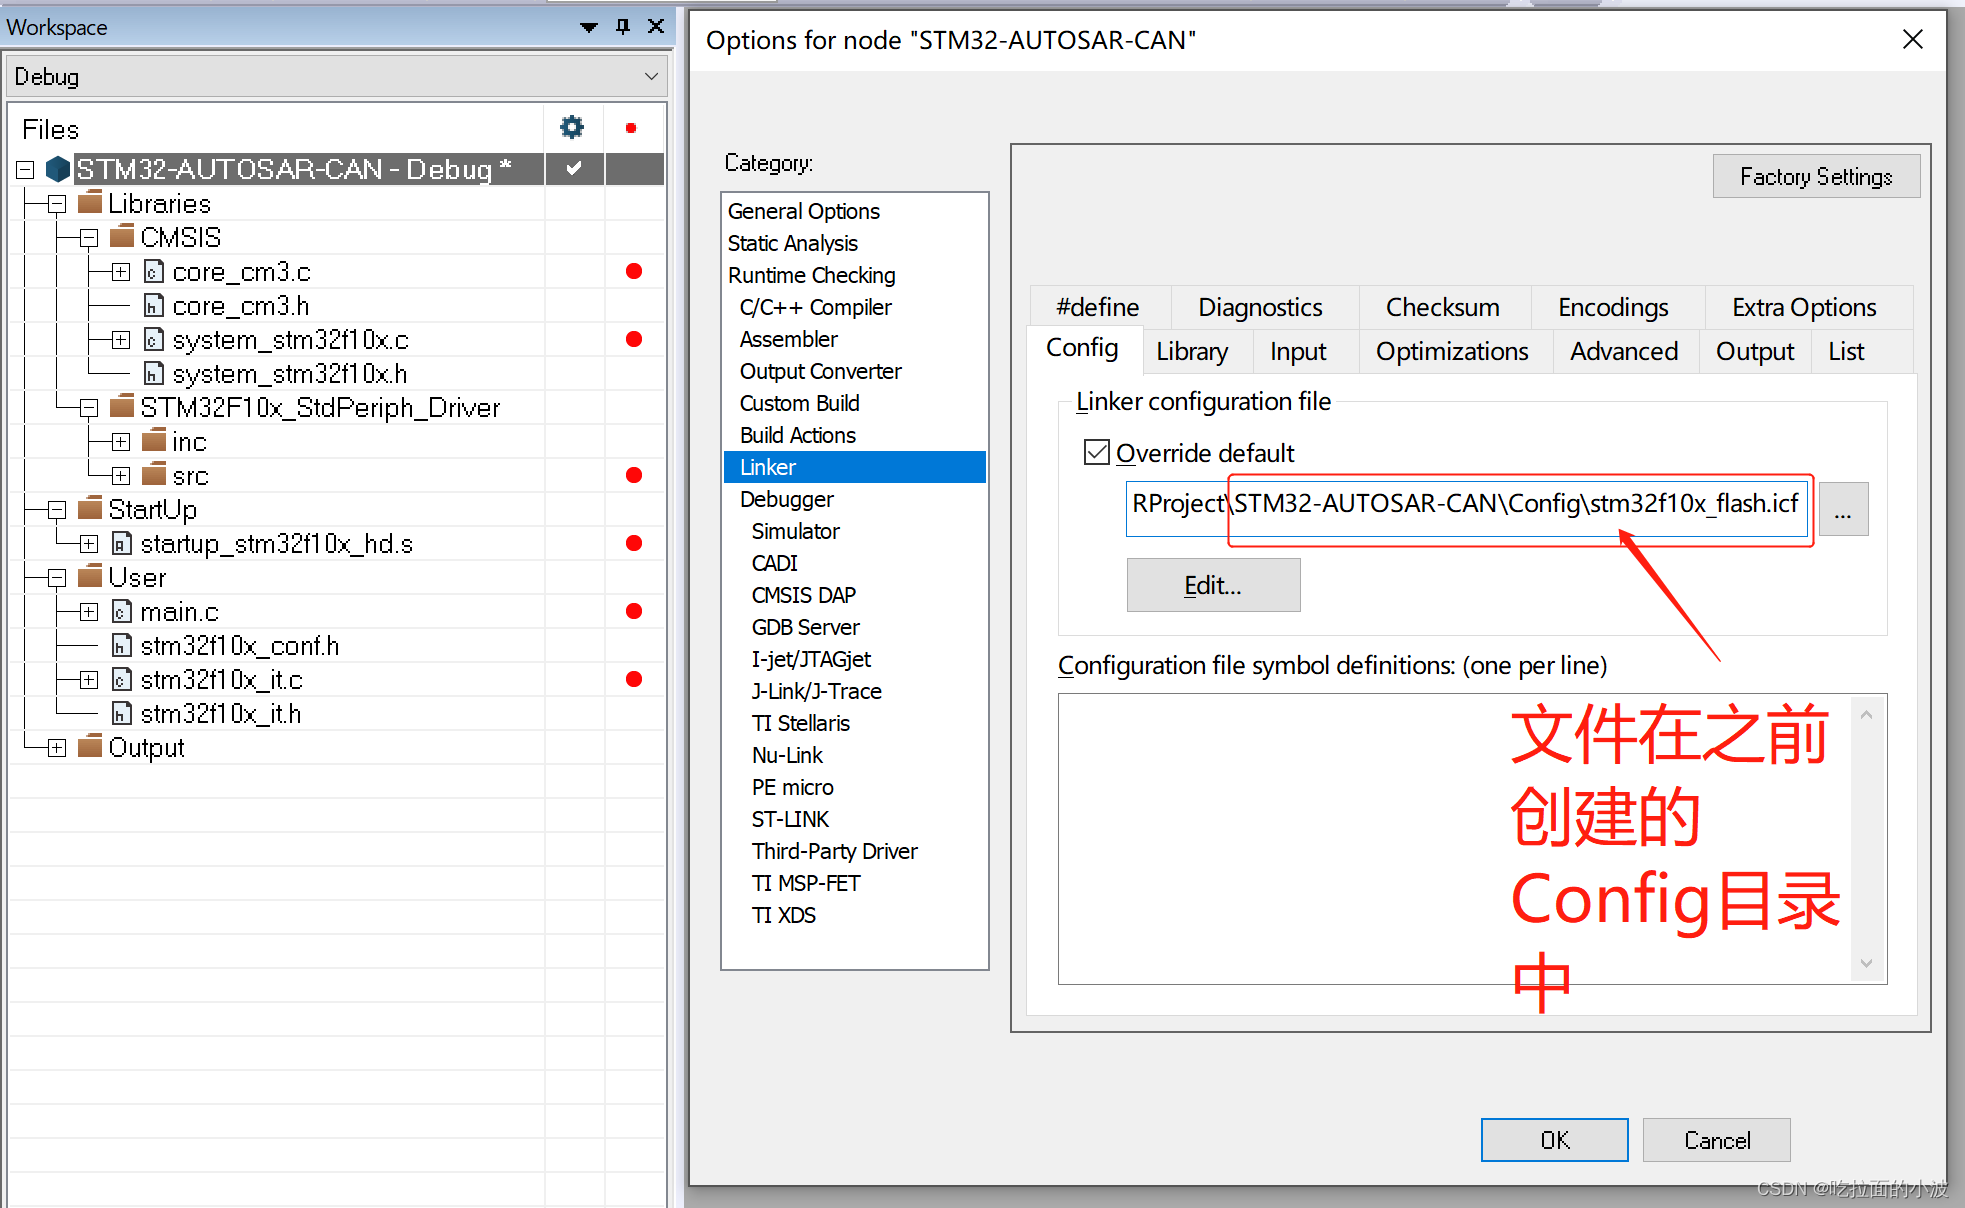Click the blue cube project icon

point(58,169)
